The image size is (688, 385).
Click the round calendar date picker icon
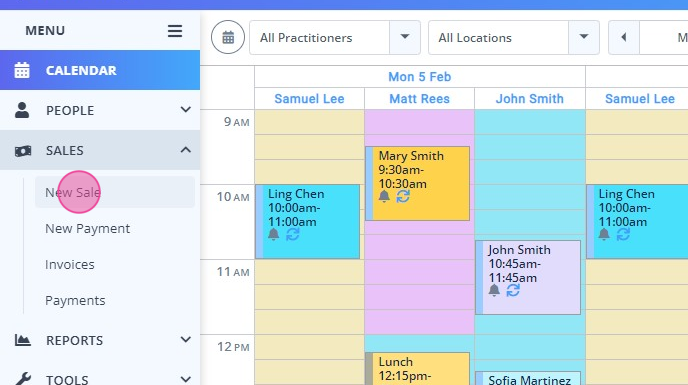[x=228, y=37]
